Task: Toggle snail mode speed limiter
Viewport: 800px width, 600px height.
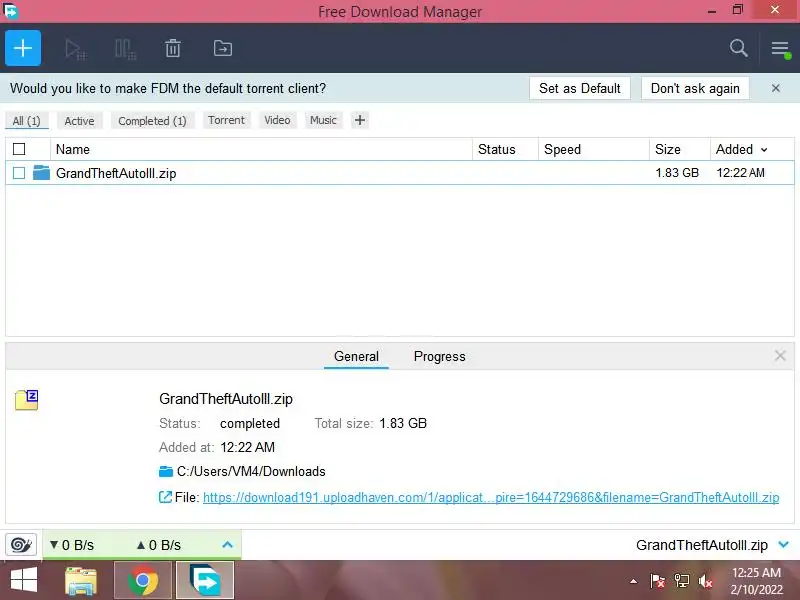Action: coord(21,545)
